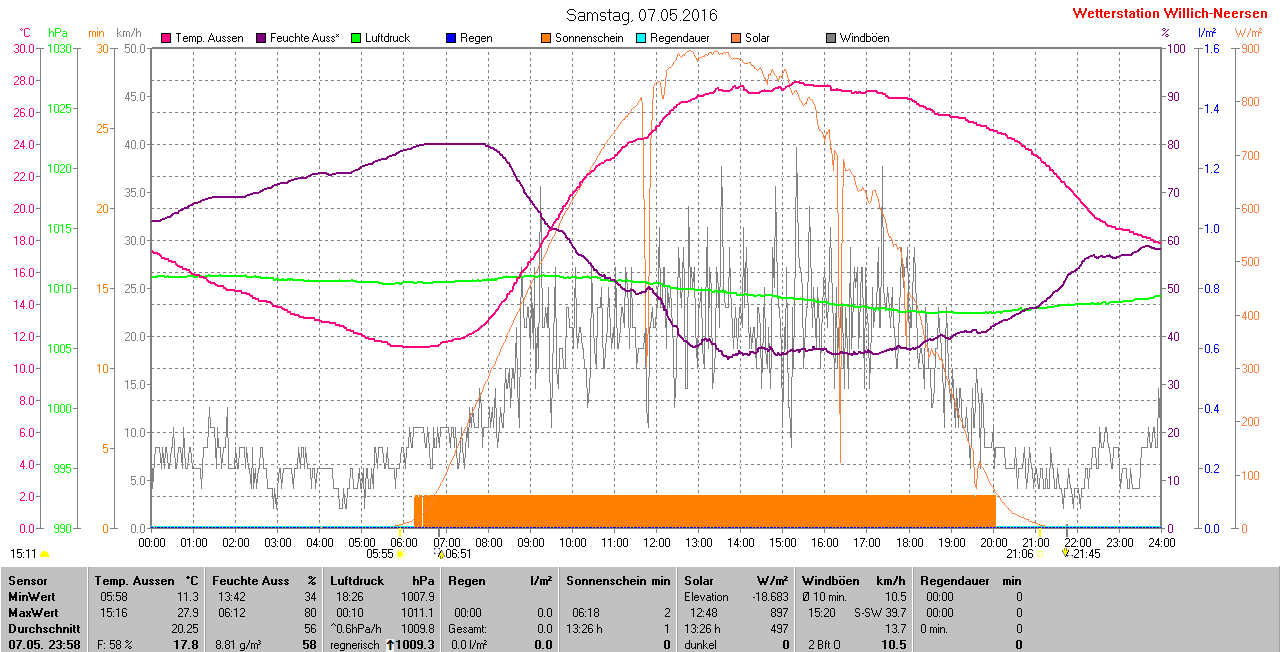Click the Regen l/m² column header
1280x652 pixels.
[x=500, y=580]
